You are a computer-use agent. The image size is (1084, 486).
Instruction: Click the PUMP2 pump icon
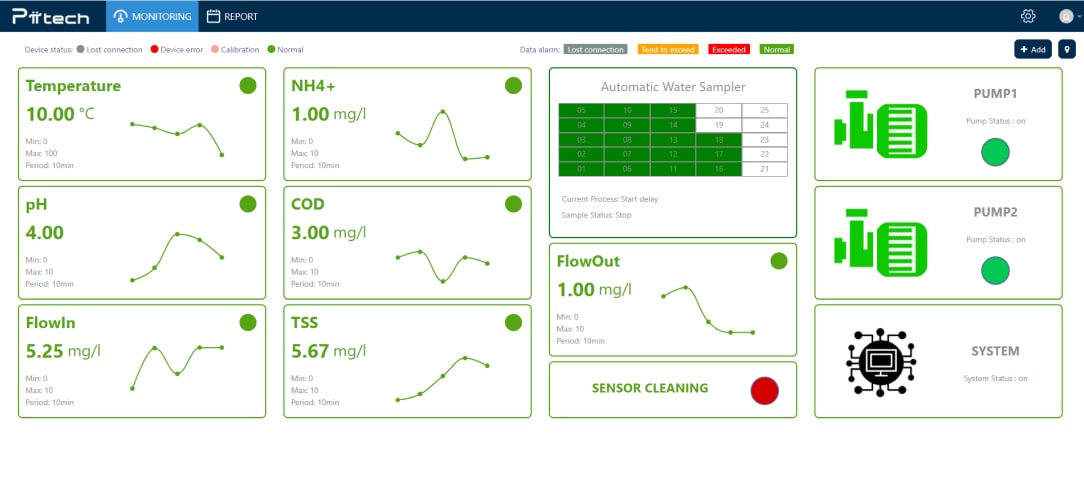(880, 243)
